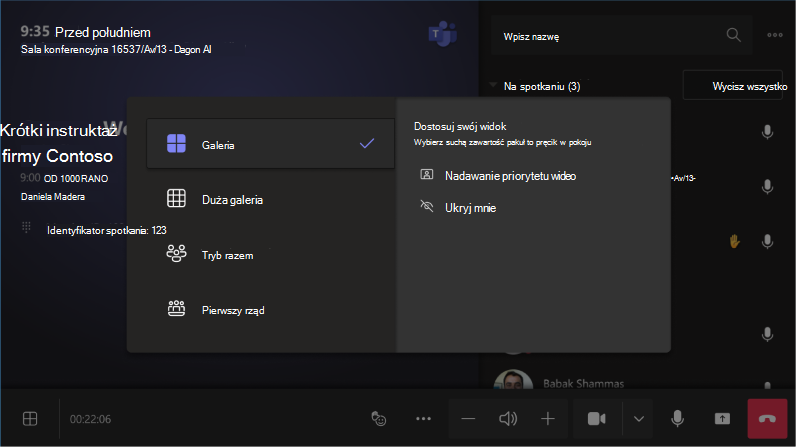
Task: Open the reactions menu
Action: [379, 419]
